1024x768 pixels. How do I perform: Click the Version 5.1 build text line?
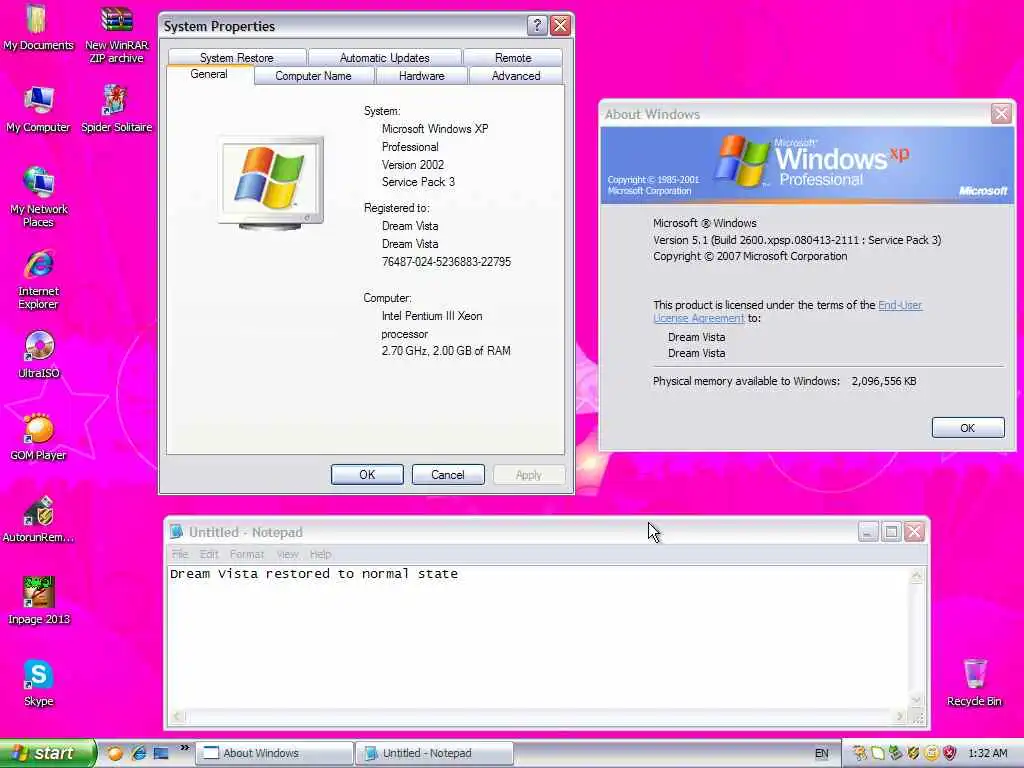point(797,240)
